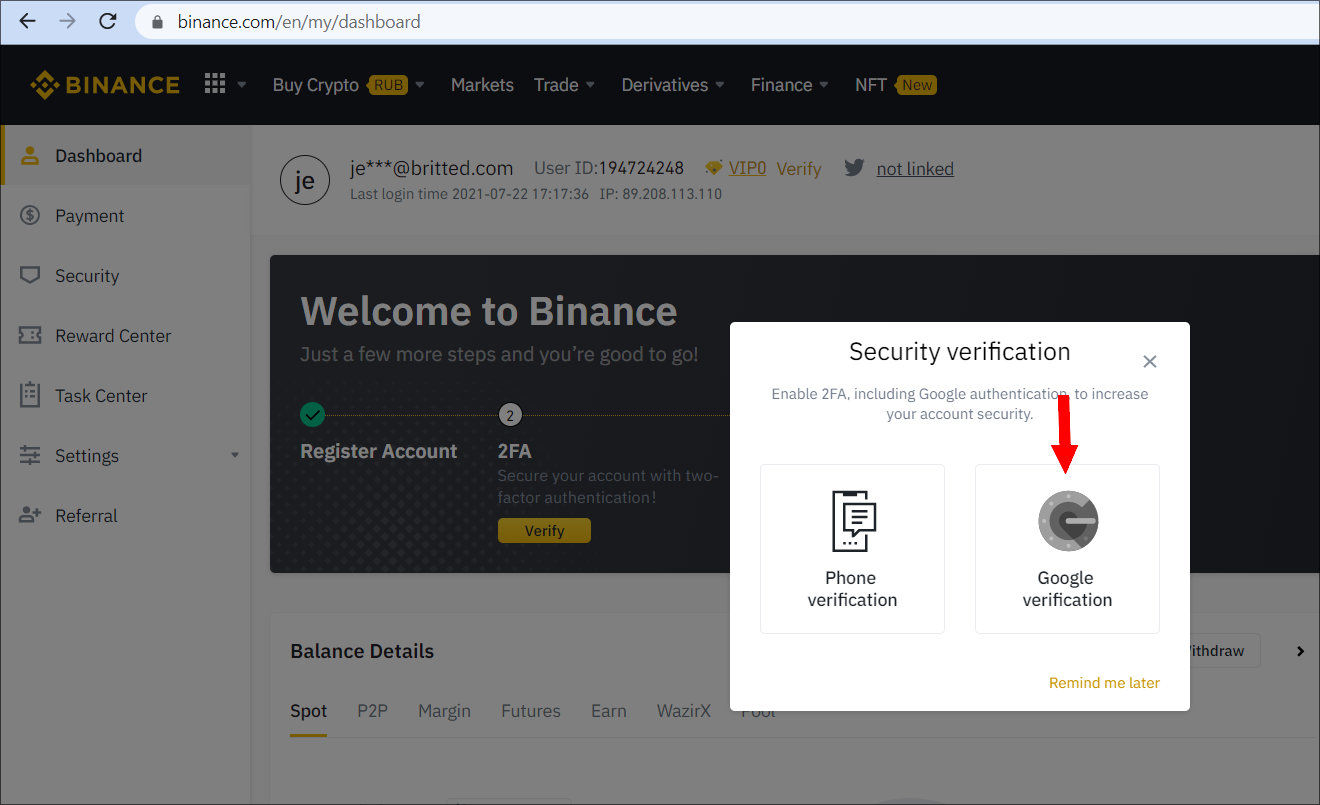Select the WazirX balance tab
Image resolution: width=1320 pixels, height=805 pixels.
coord(684,711)
